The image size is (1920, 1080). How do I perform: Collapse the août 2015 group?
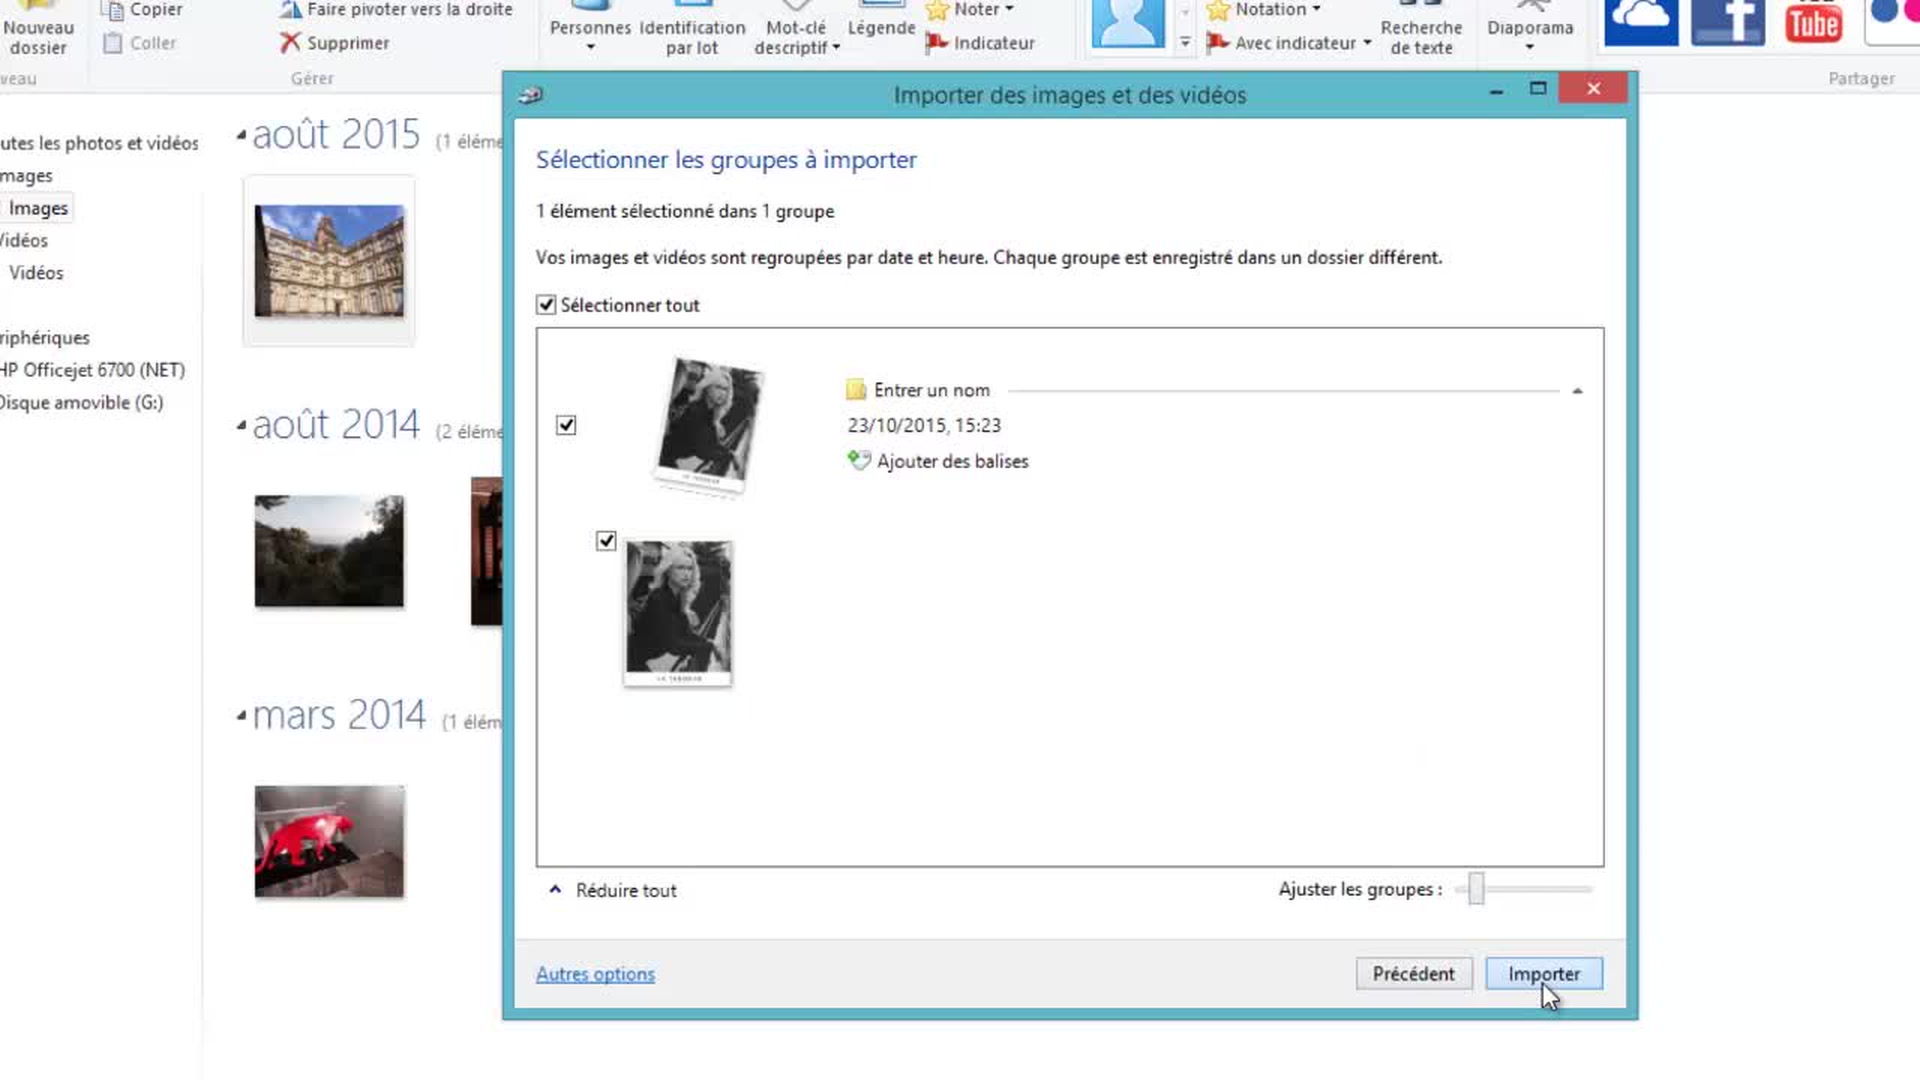pos(241,134)
